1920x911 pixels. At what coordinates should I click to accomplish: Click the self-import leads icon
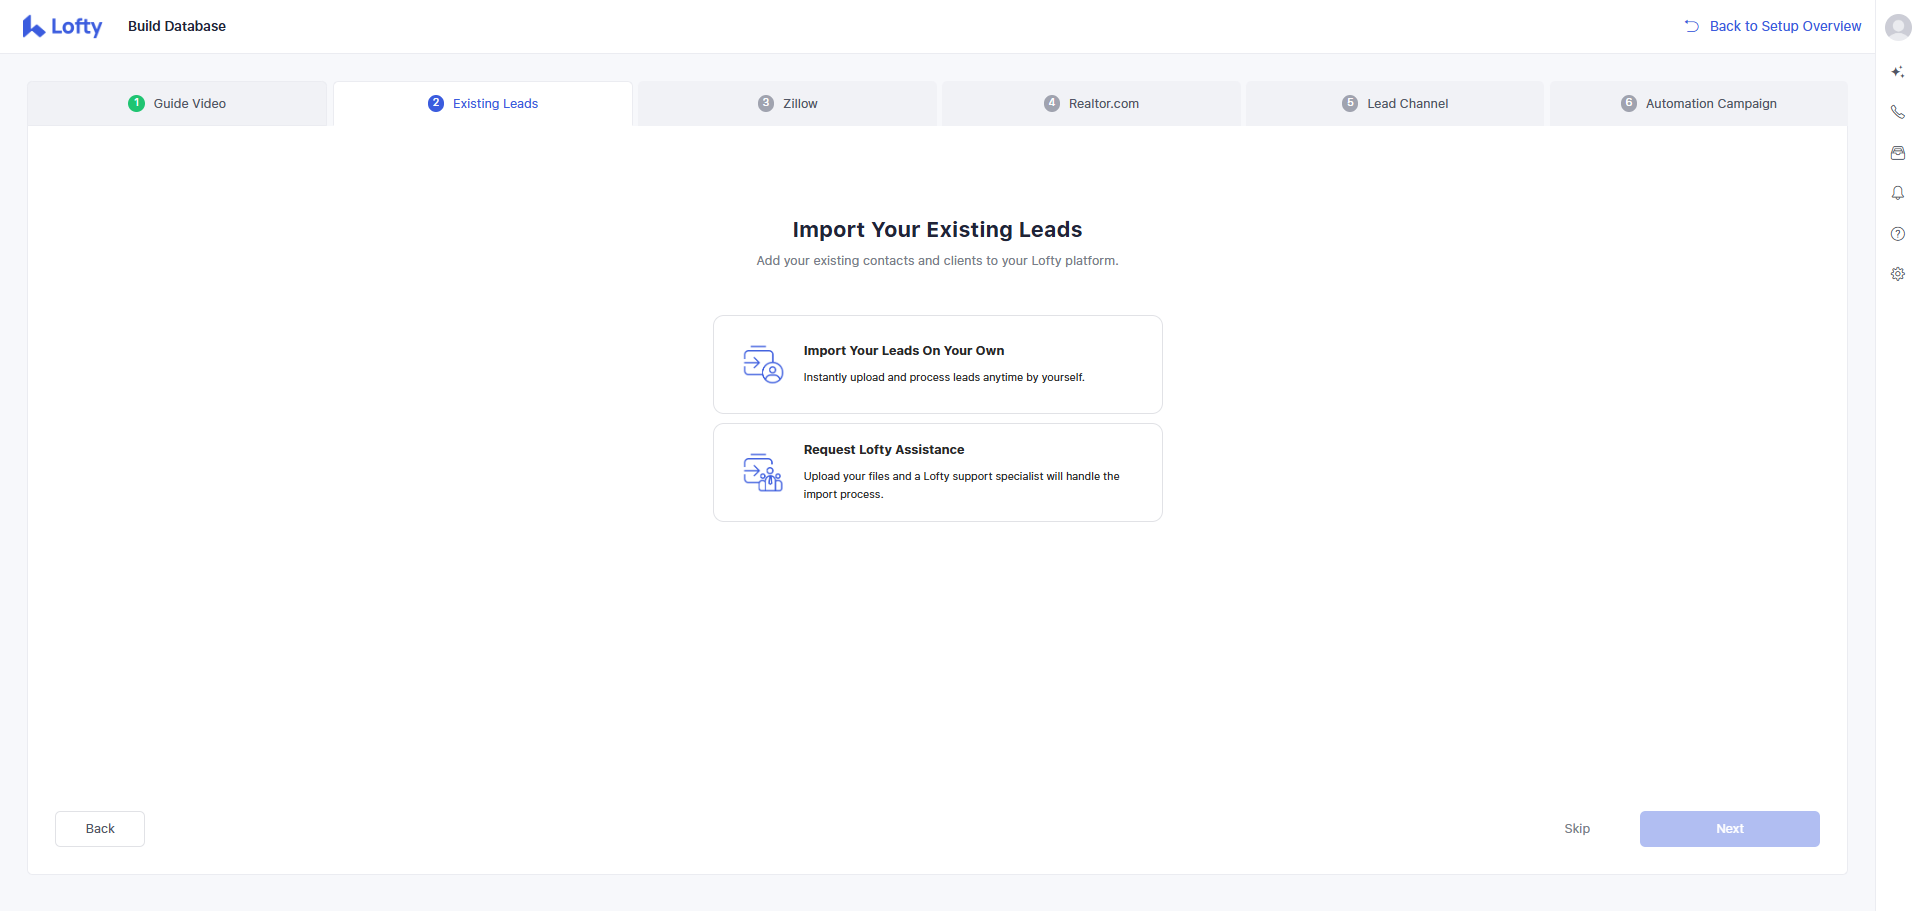pos(763,365)
